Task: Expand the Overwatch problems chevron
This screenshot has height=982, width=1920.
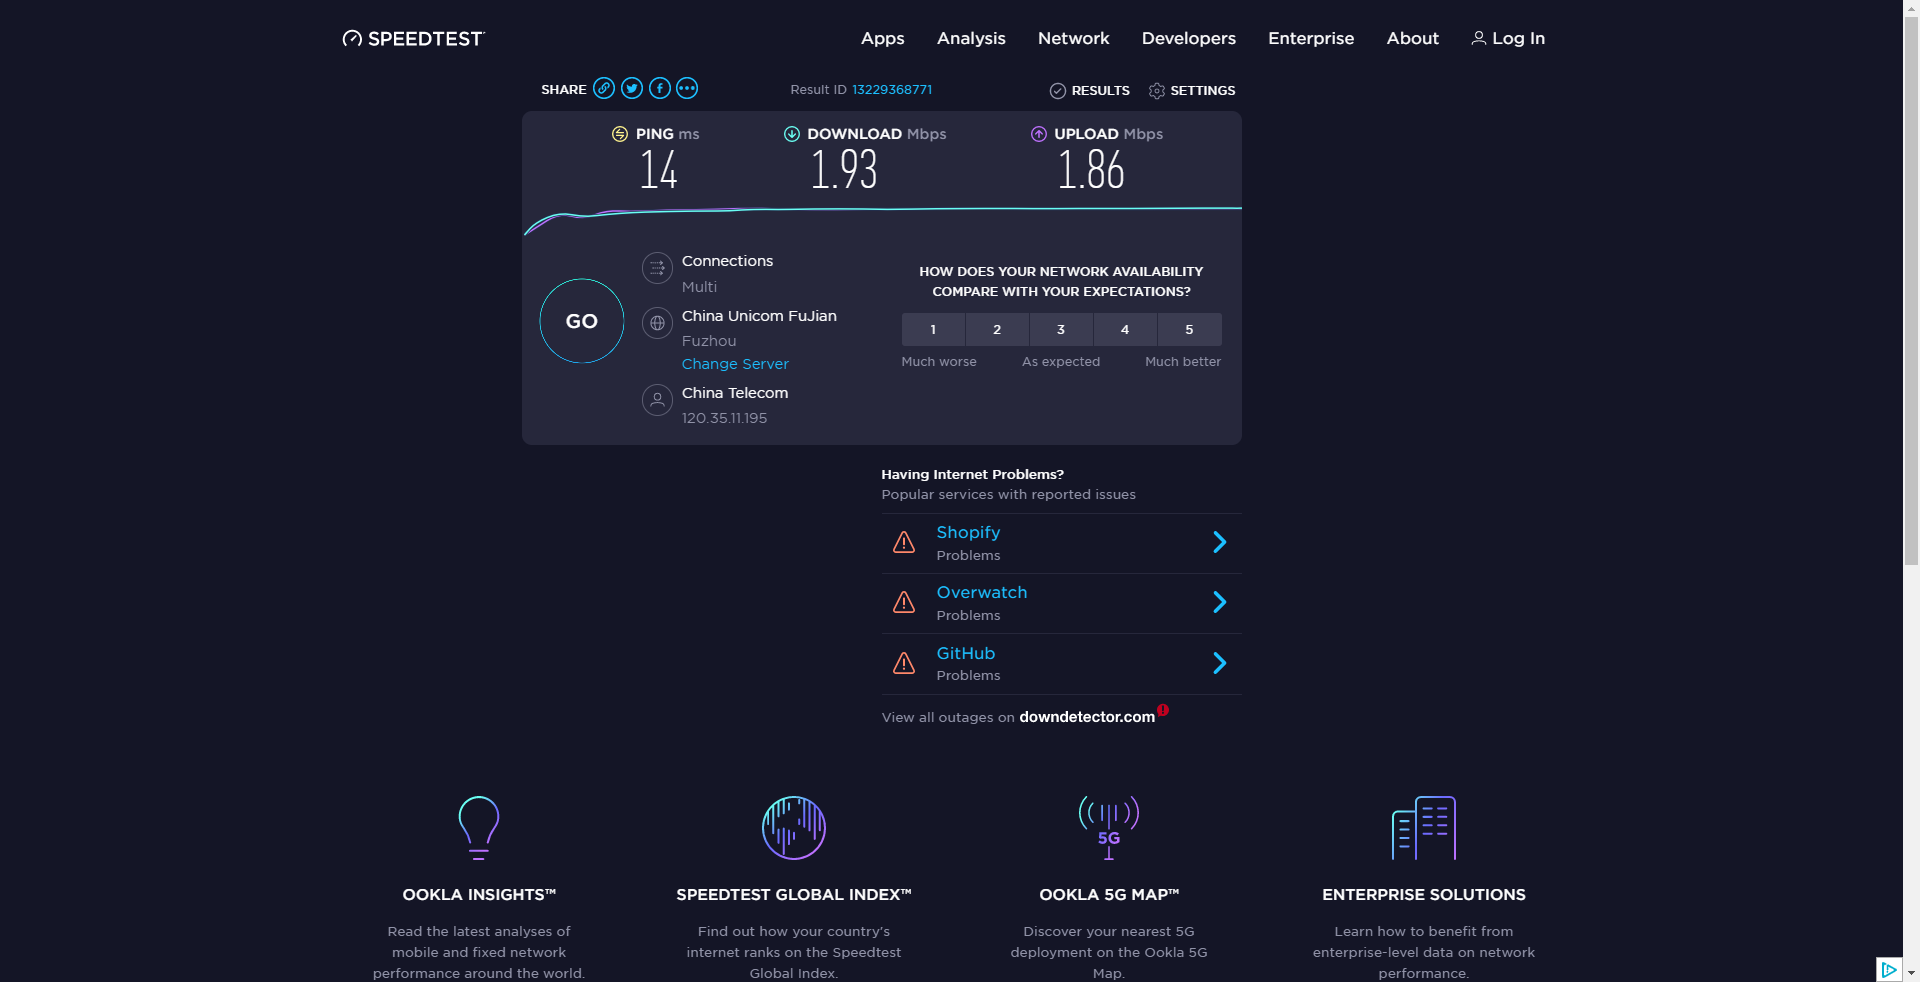Action: pyautogui.click(x=1220, y=602)
